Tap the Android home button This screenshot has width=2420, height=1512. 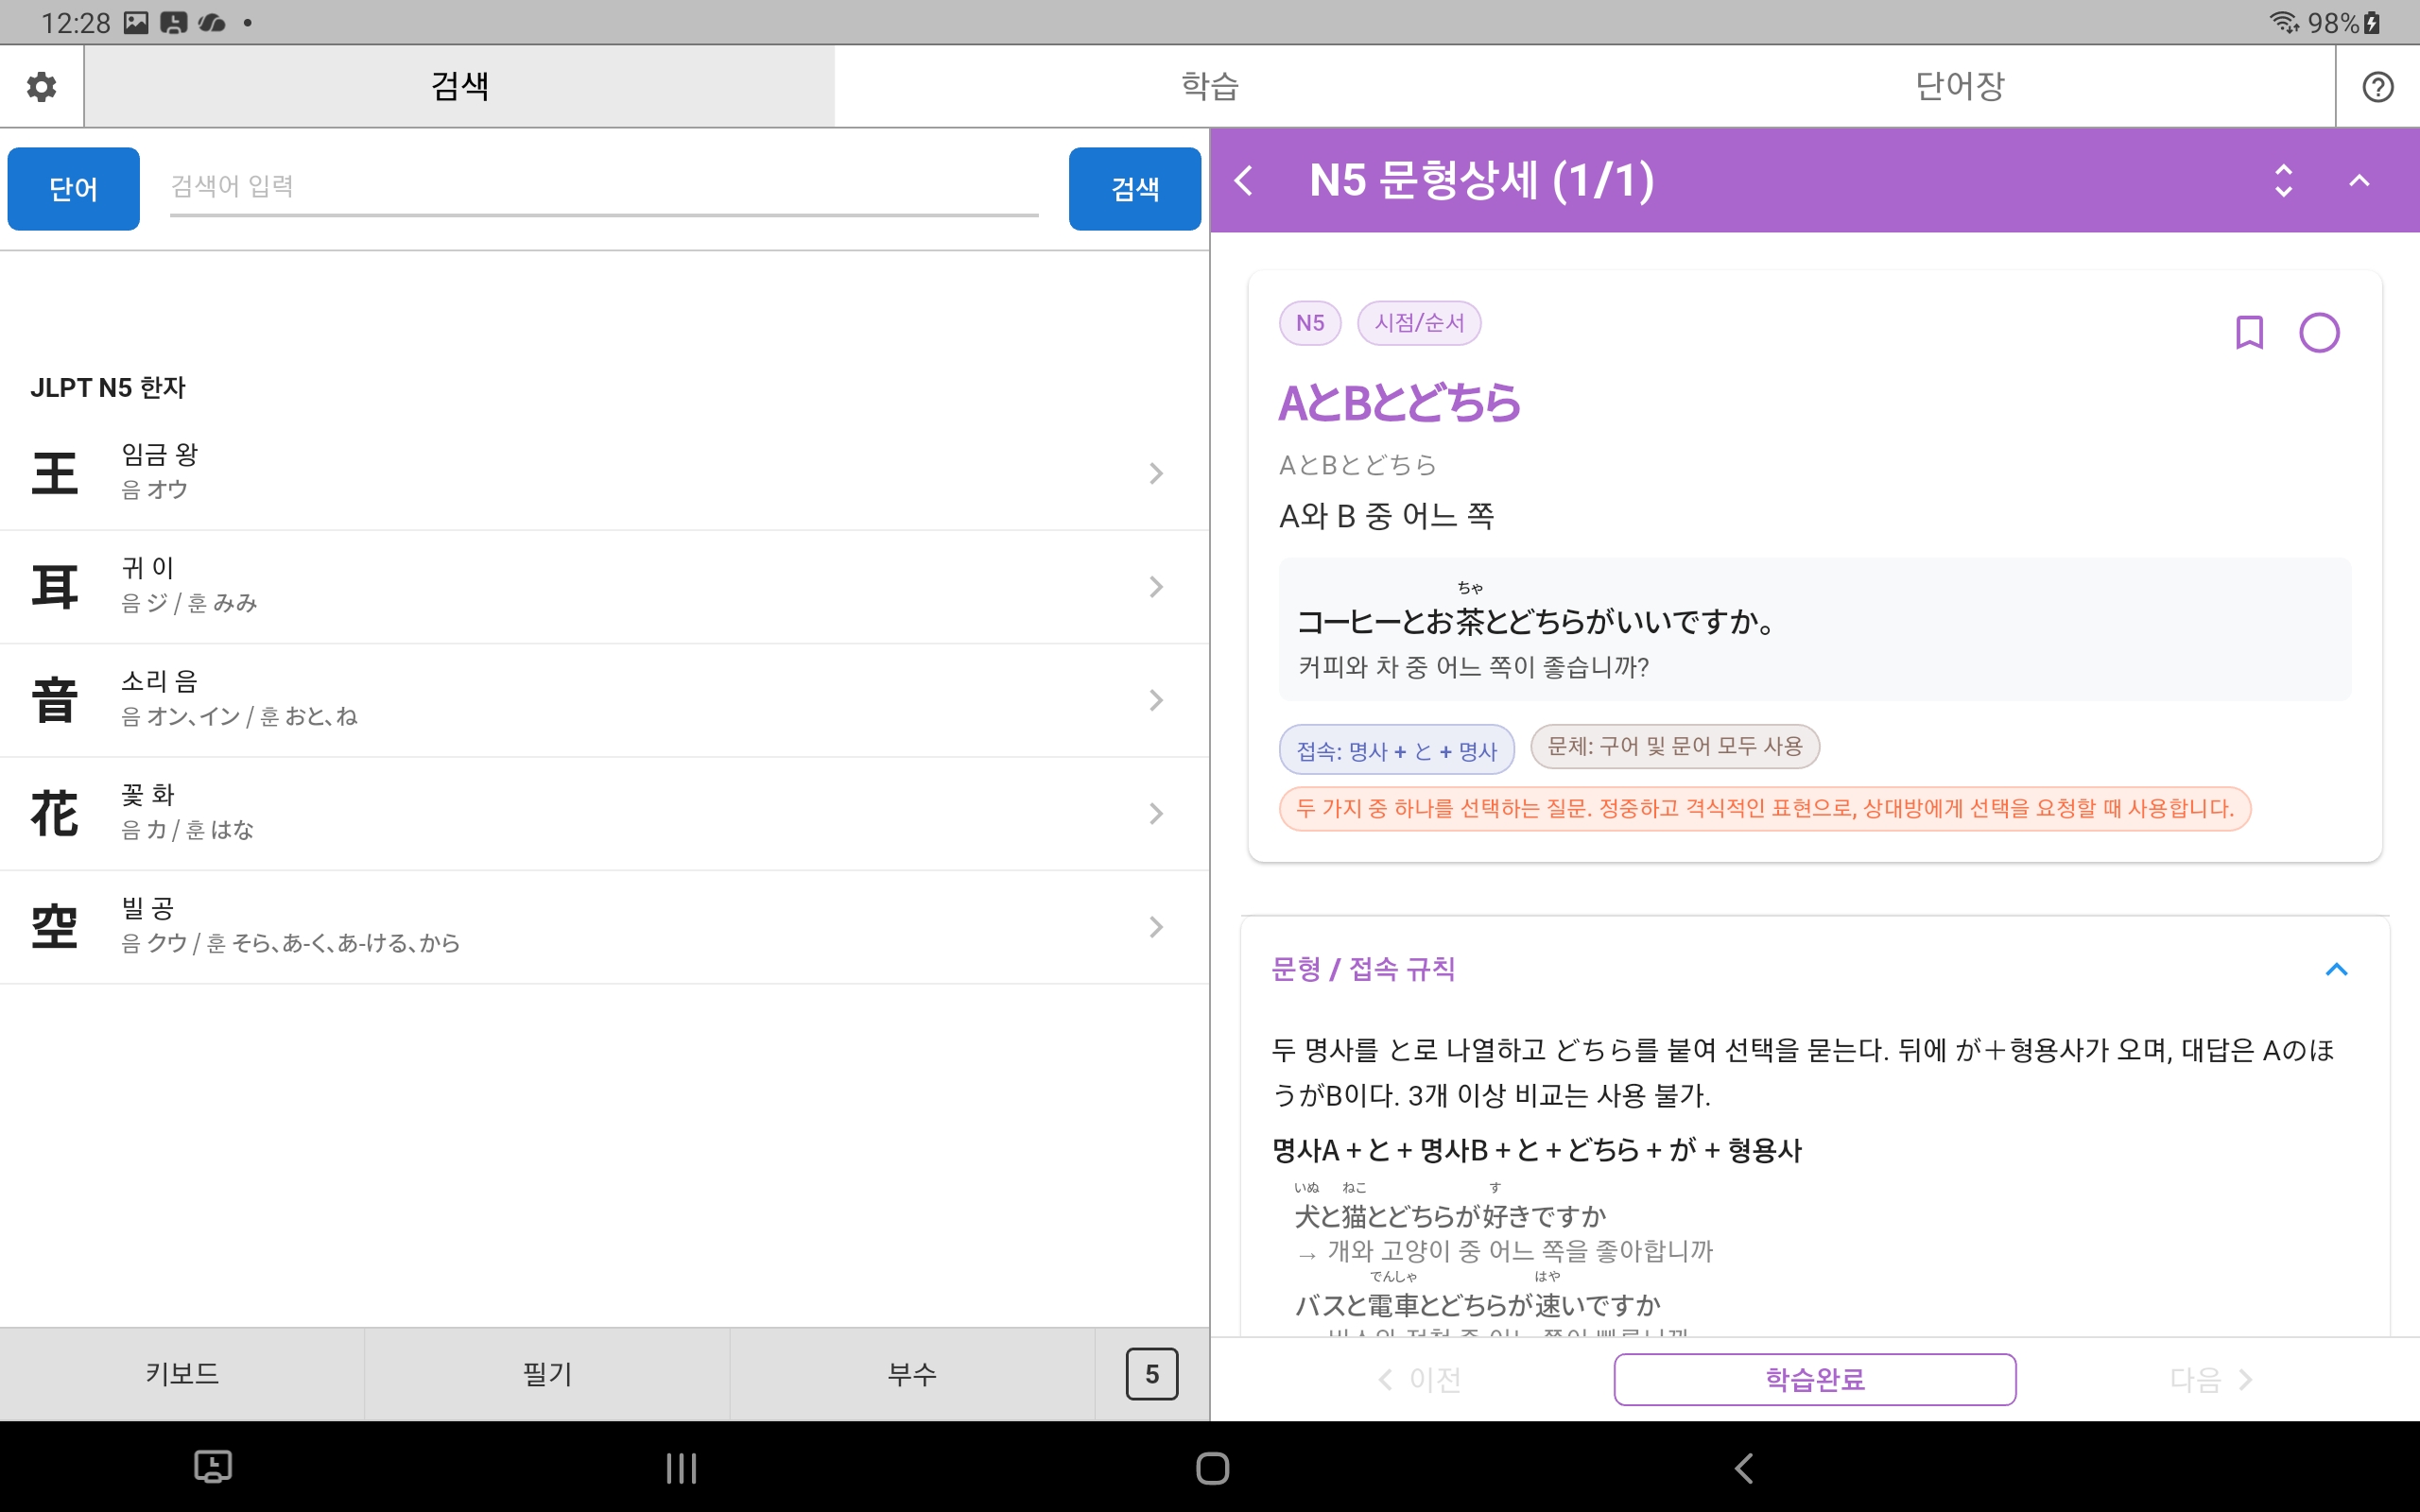coord(1212,1468)
